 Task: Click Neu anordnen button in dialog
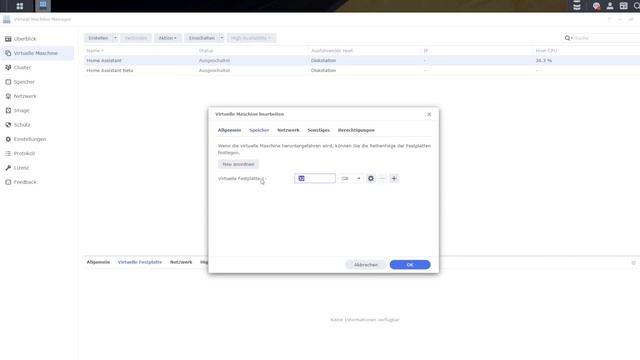[238, 164]
